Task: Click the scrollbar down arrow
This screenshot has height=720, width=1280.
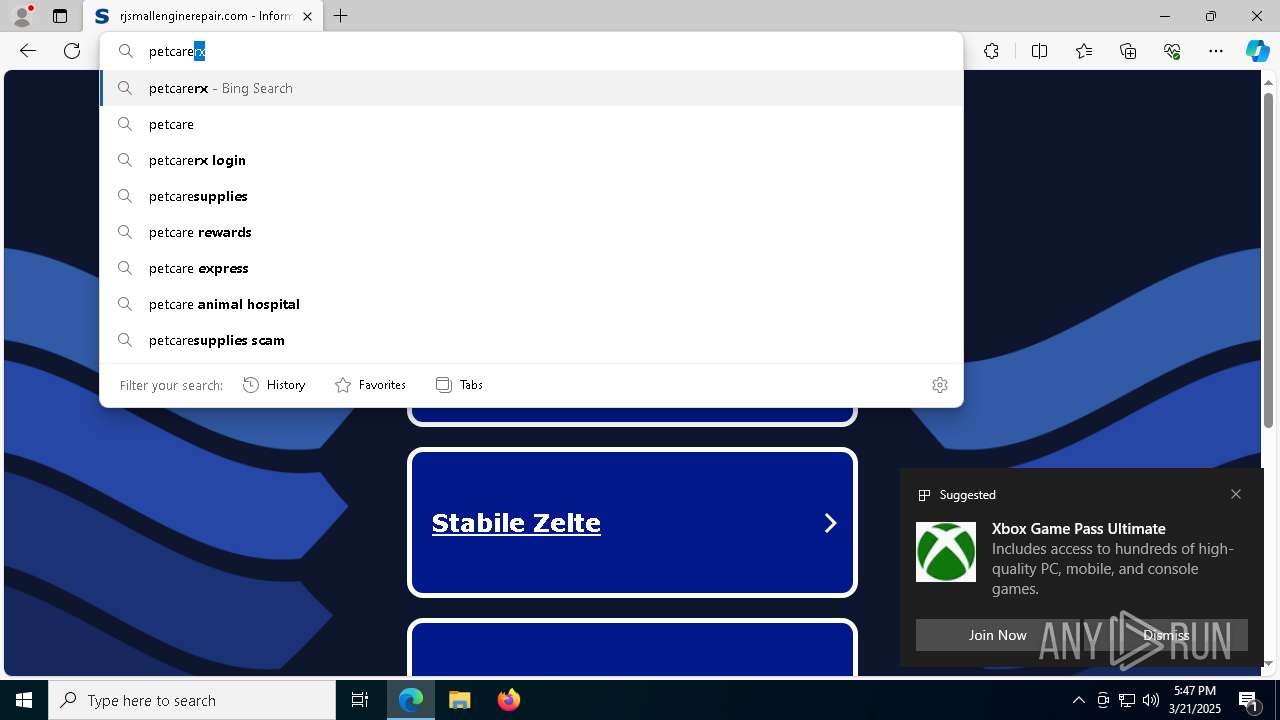Action: point(1268,663)
